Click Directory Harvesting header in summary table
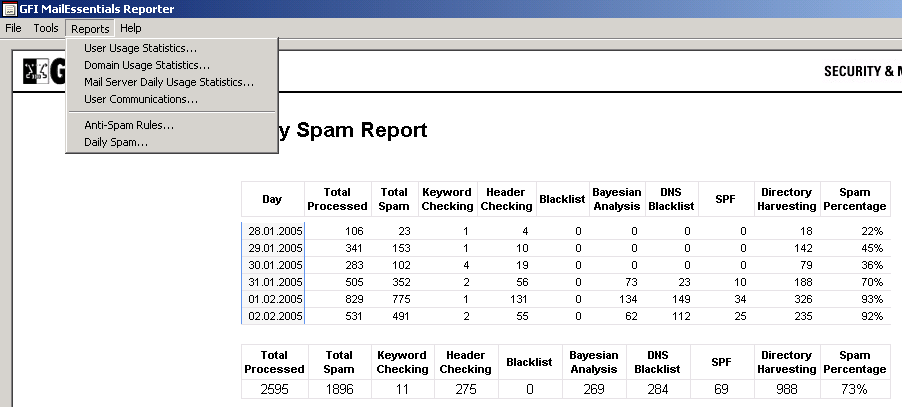 786,362
